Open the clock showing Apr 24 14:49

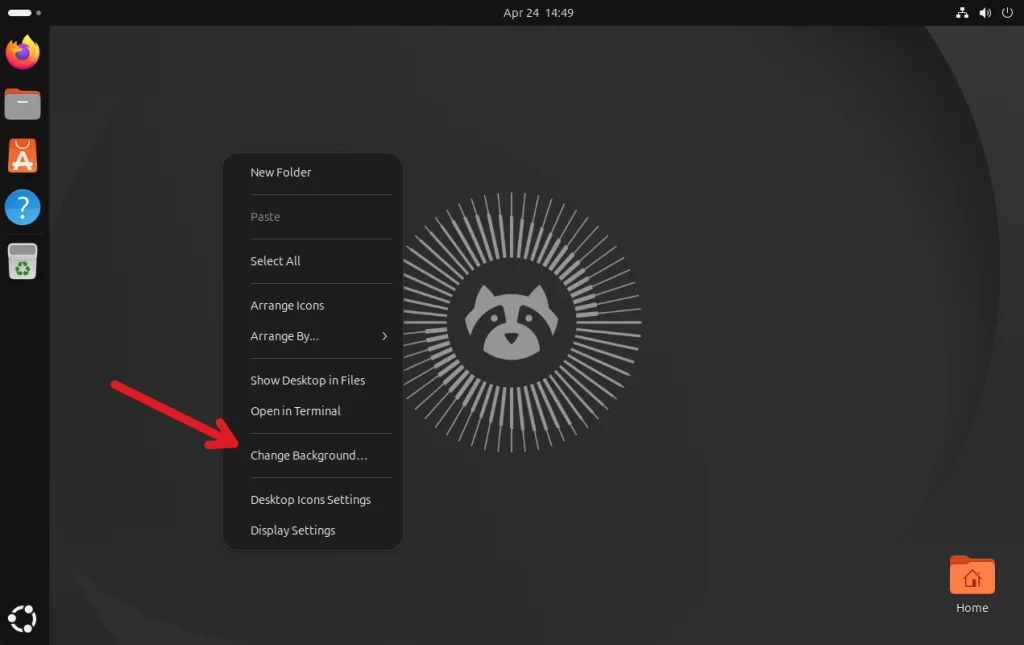[x=538, y=12]
